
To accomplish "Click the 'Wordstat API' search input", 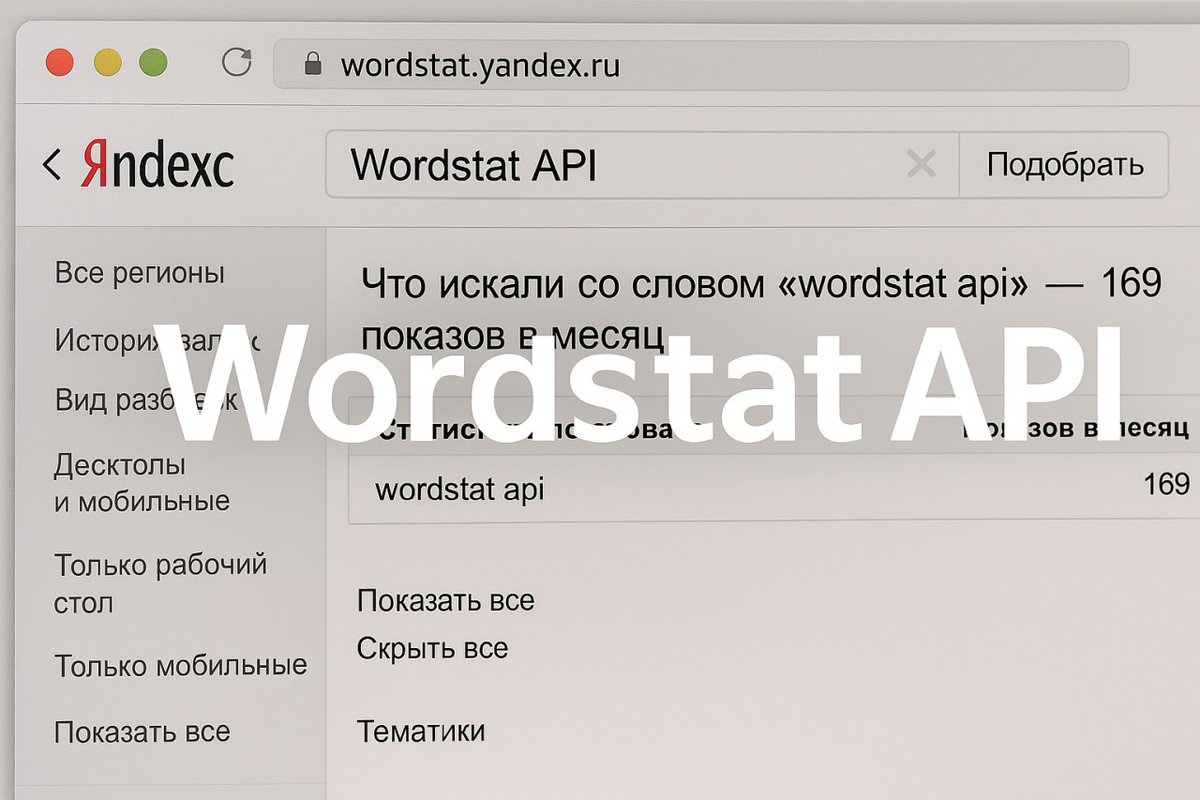I will coord(642,164).
